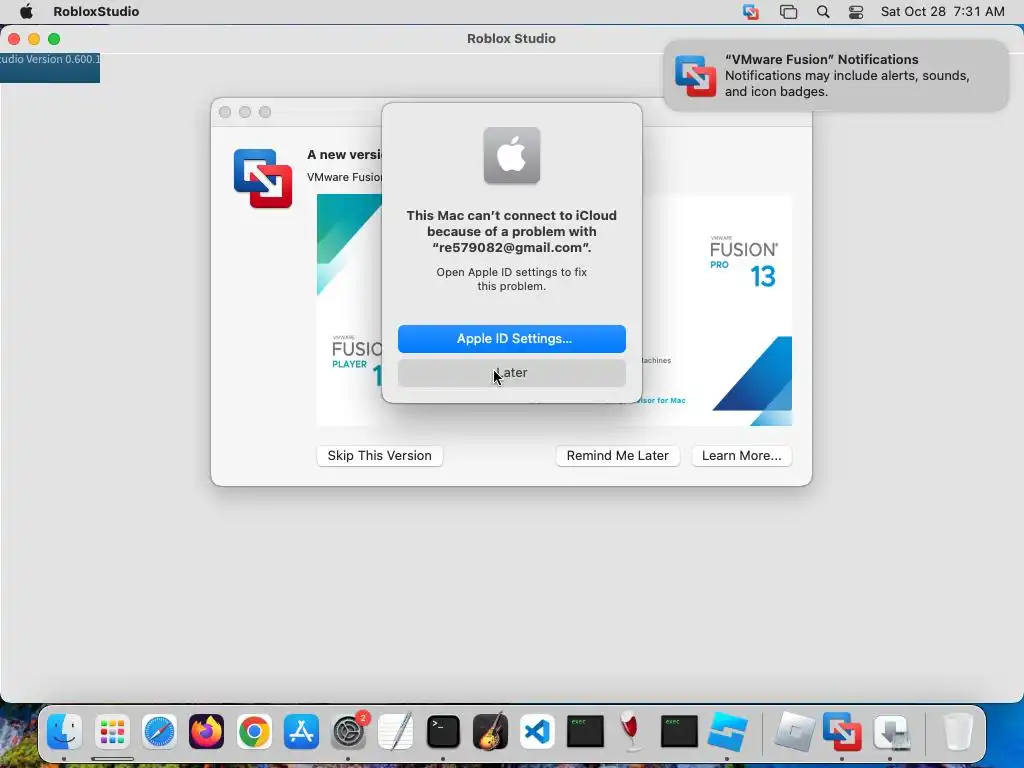The height and width of the screenshot is (768, 1024).
Task: Open the RobloxStudio menu in menu bar
Action: [96, 11]
